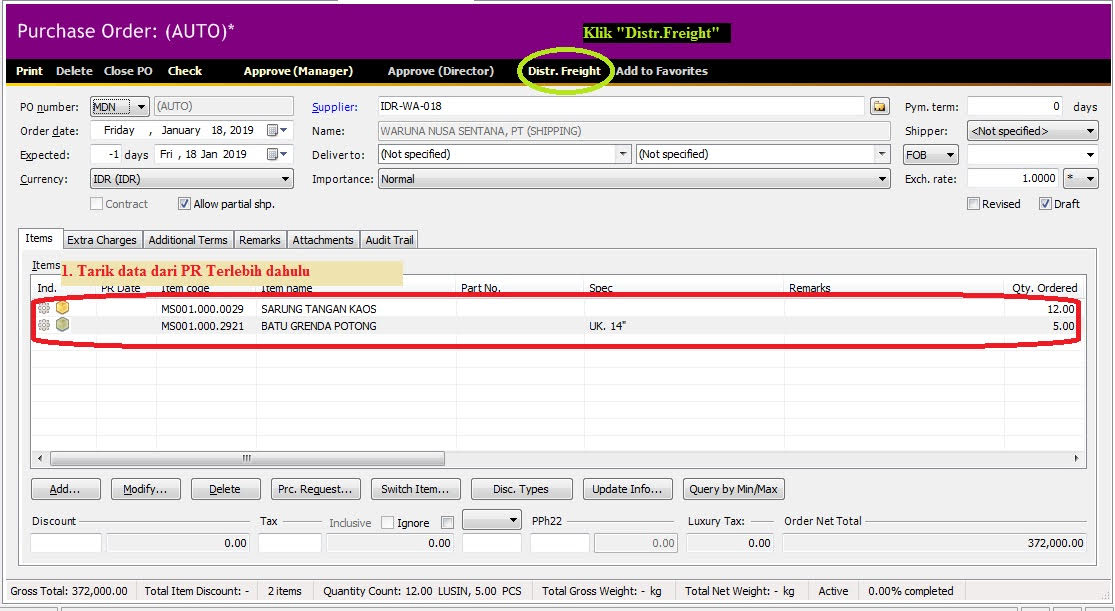Click gear icon on SARUNG TANGAN KAOS row
Image resolution: width=1115 pixels, height=611 pixels.
coord(44,309)
